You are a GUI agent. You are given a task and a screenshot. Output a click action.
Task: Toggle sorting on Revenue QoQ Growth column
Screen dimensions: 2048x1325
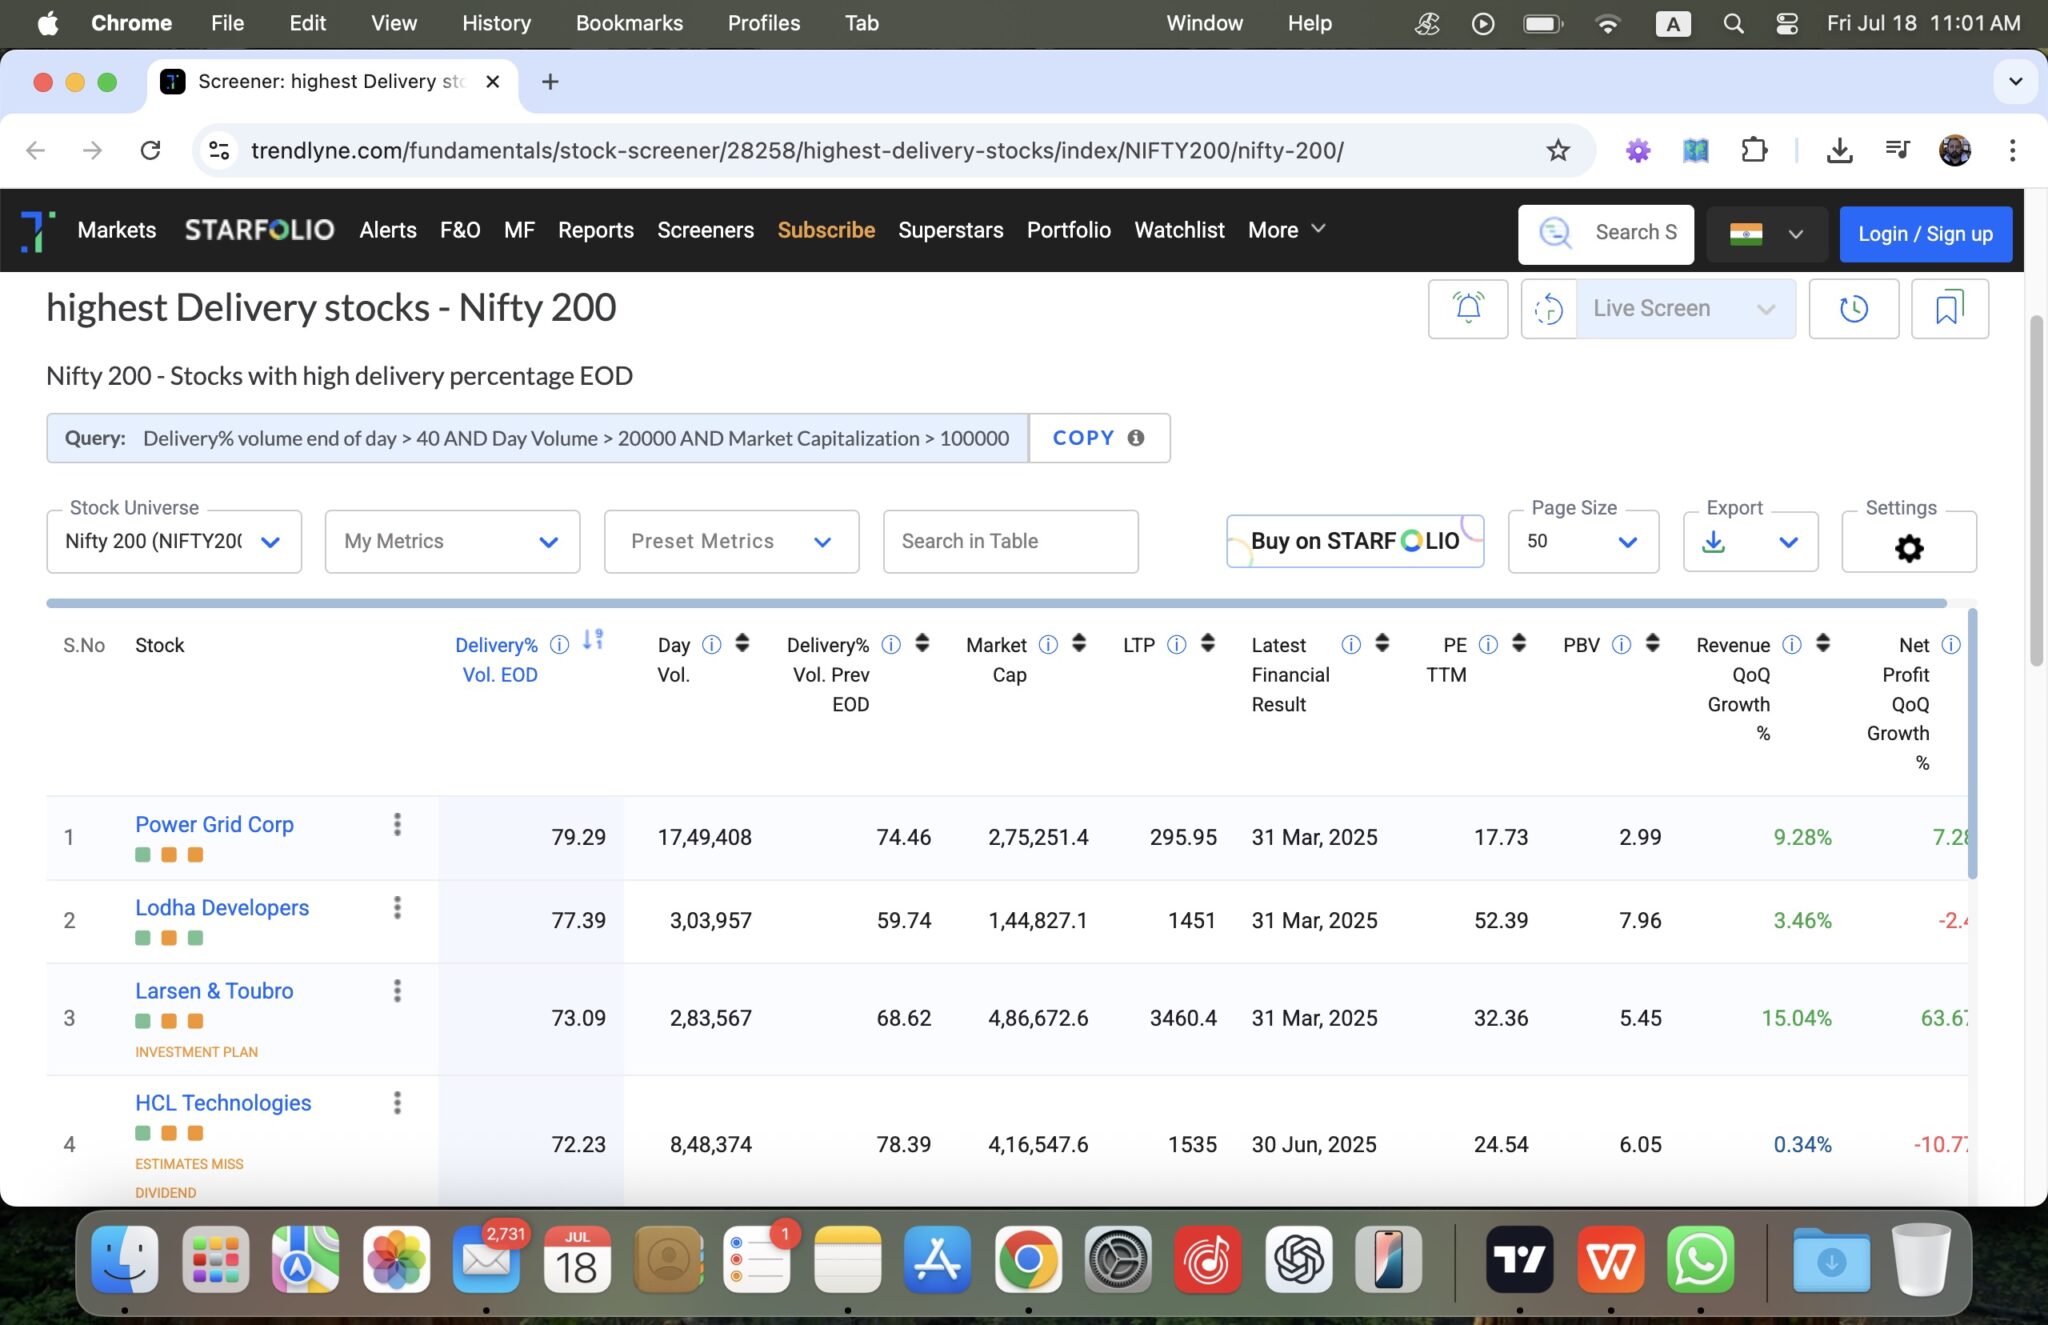pyautogui.click(x=1822, y=645)
